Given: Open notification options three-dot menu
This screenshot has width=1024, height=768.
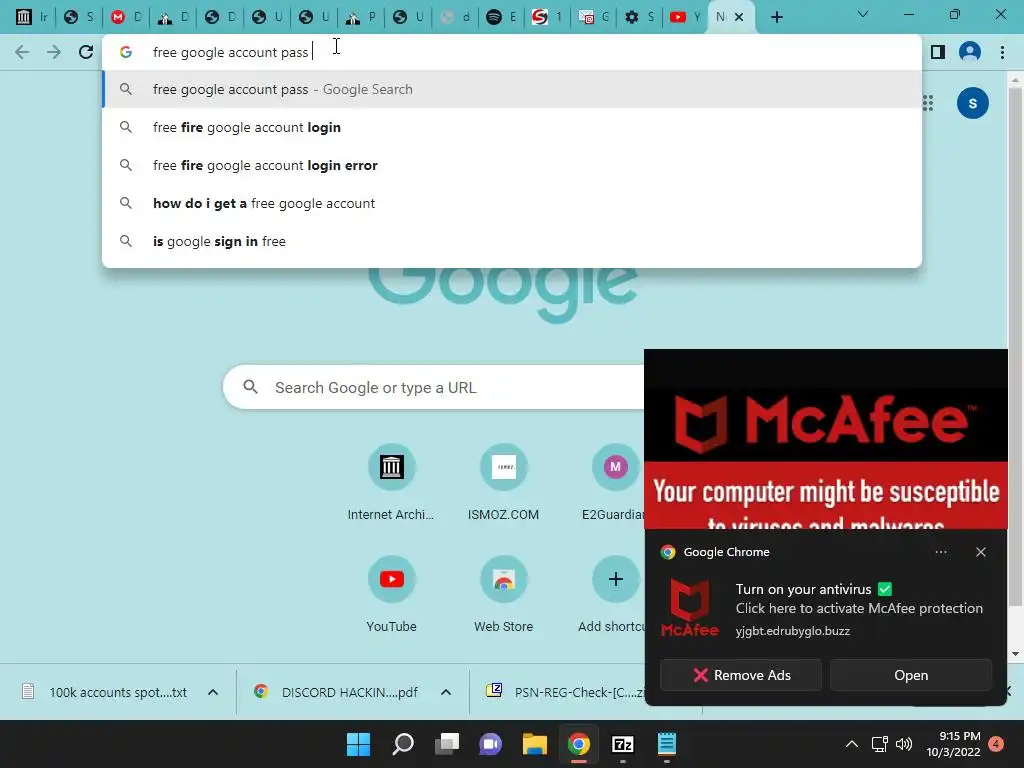Looking at the screenshot, I should pyautogui.click(x=940, y=552).
